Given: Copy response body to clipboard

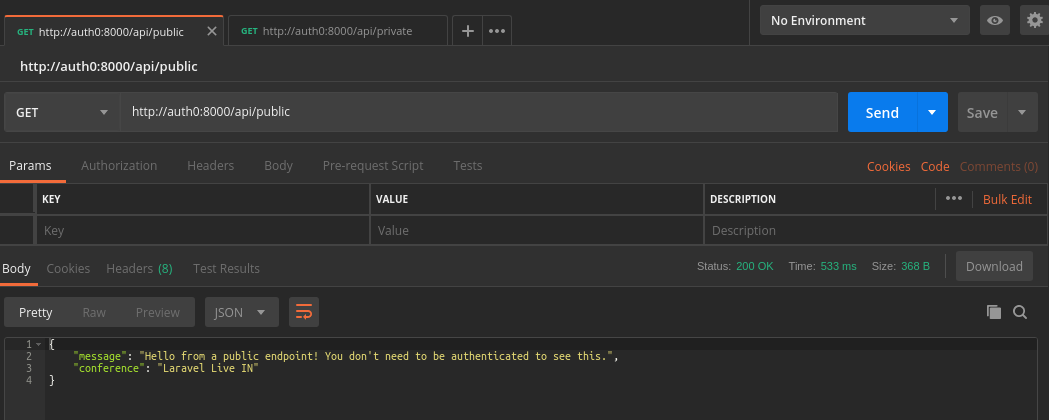Looking at the screenshot, I should click(x=994, y=312).
